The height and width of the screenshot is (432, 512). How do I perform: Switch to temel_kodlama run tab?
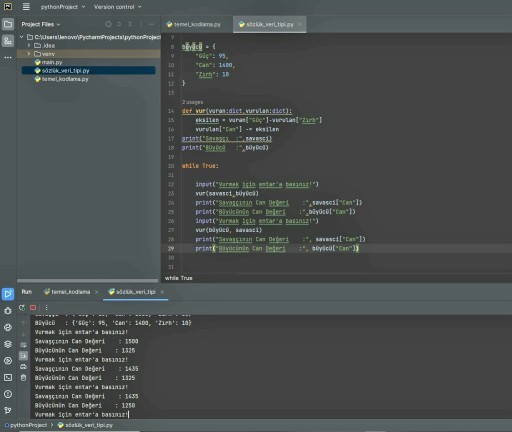[67, 292]
